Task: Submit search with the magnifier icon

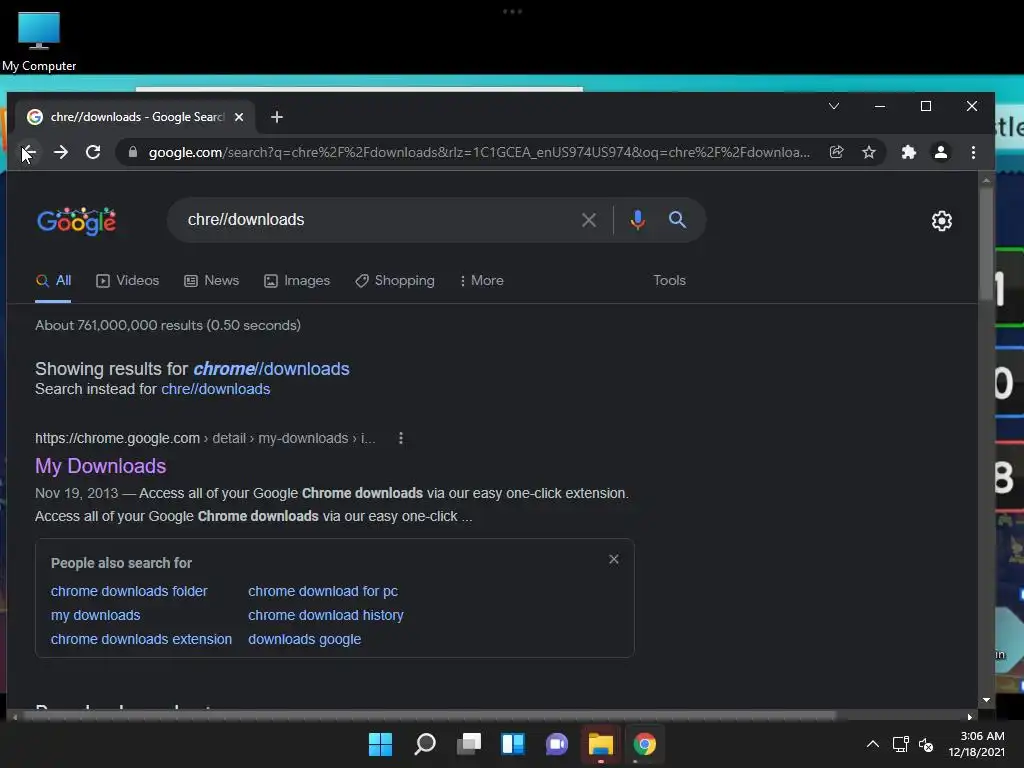Action: point(677,219)
